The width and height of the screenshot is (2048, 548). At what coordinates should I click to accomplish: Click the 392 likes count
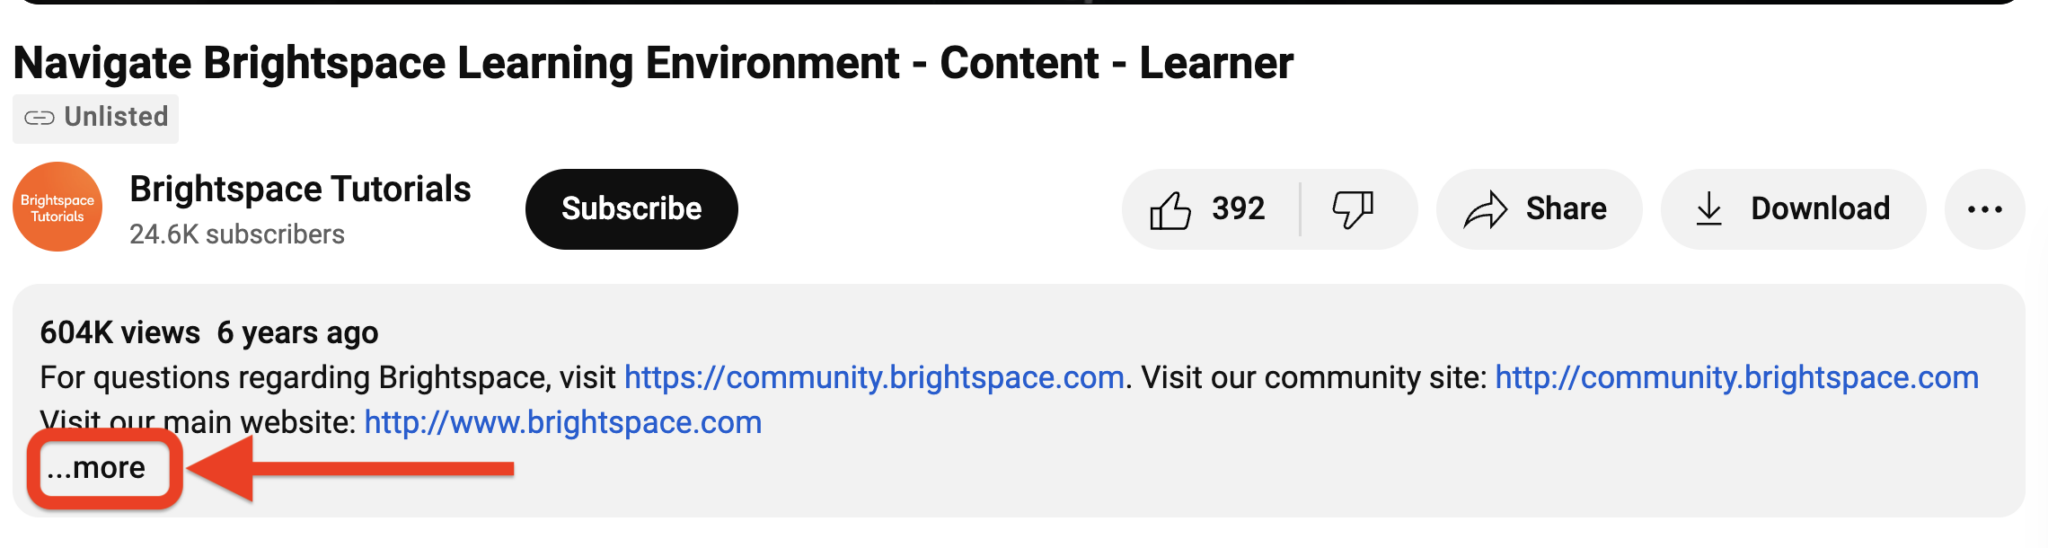(x=1238, y=209)
